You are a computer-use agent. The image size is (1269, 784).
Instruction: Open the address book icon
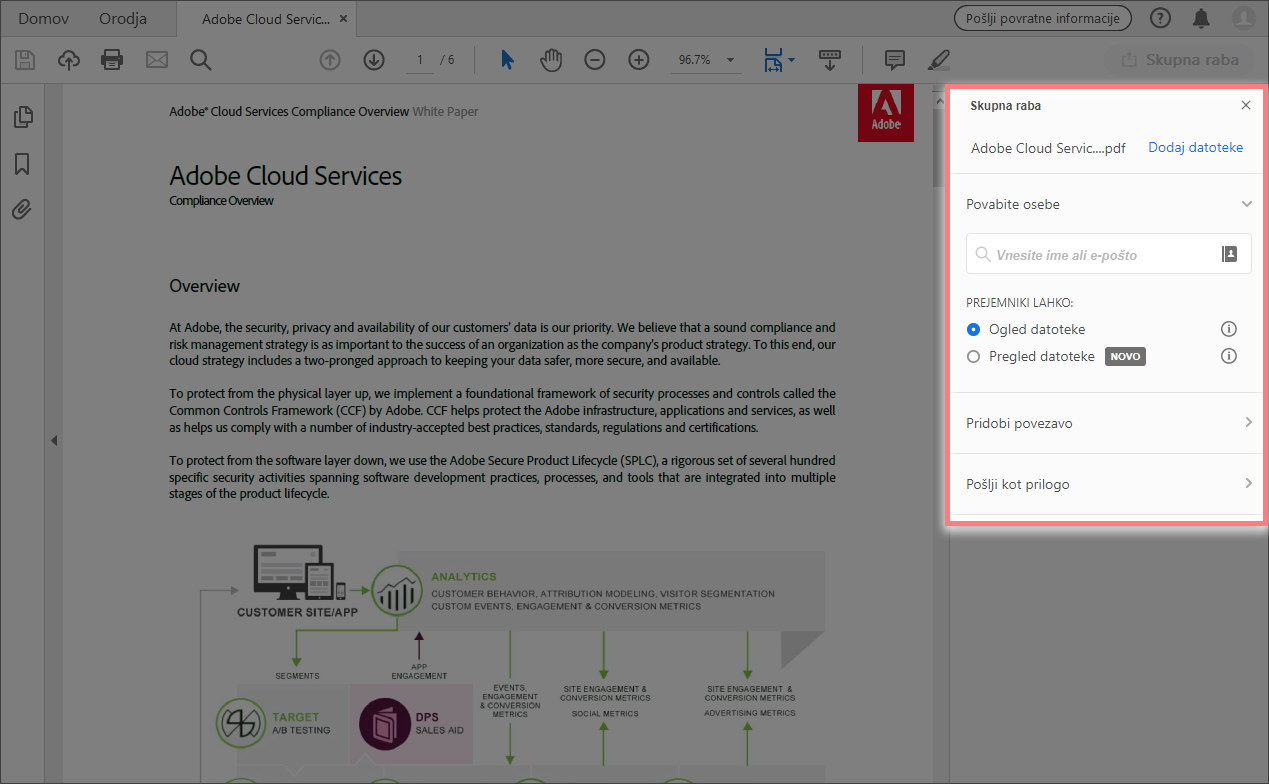(x=1230, y=254)
